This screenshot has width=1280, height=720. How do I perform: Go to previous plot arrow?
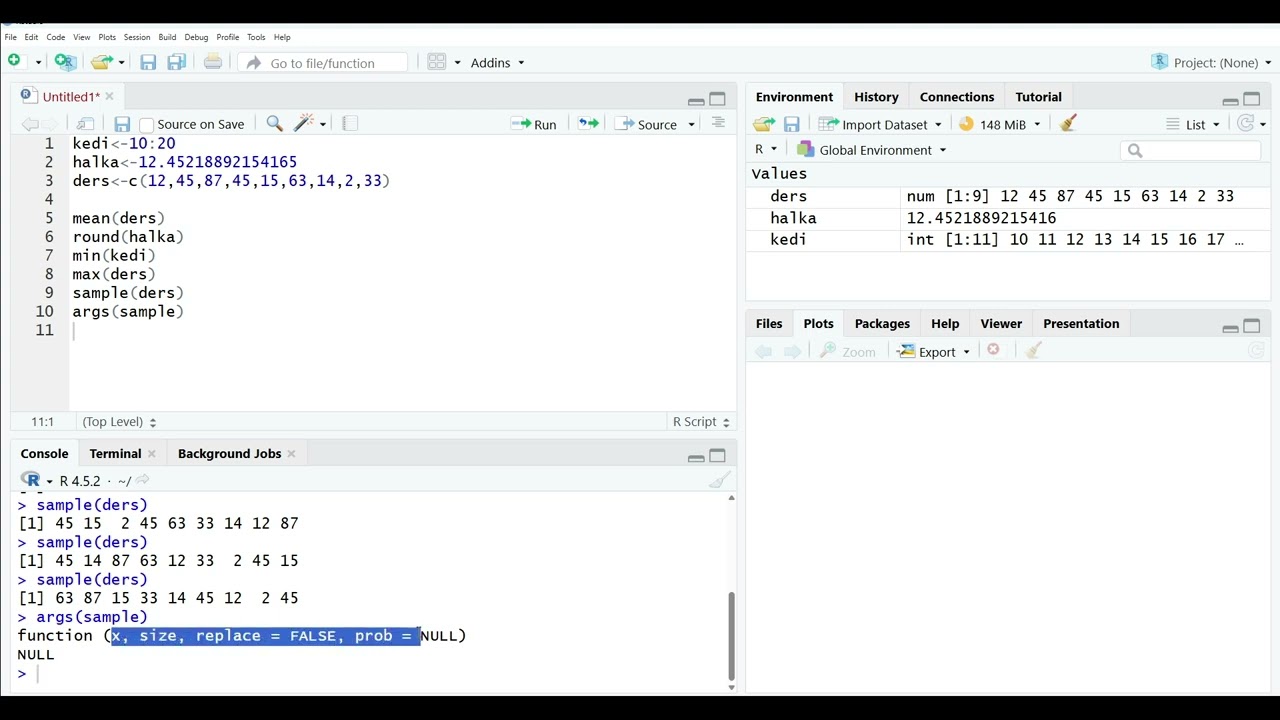click(763, 351)
